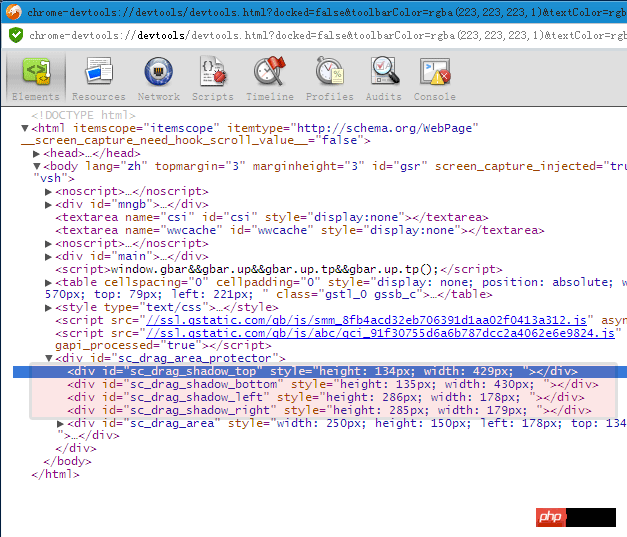627x537 pixels.
Task: Click the green shield security icon
Action: 16,35
